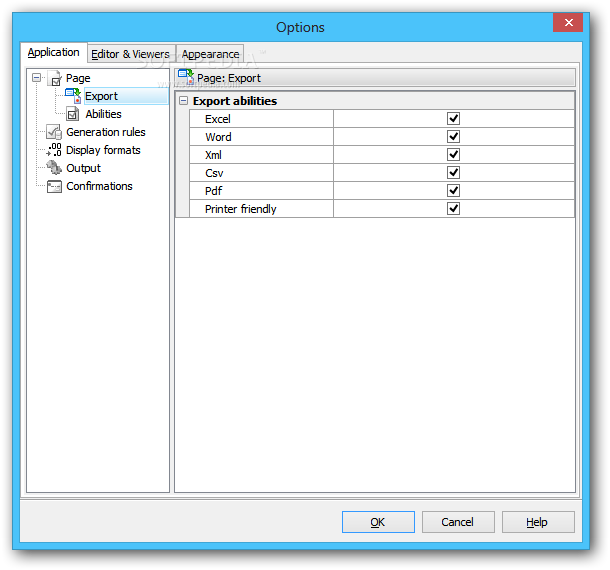
Task: Switch to the Application tab
Action: 53,53
